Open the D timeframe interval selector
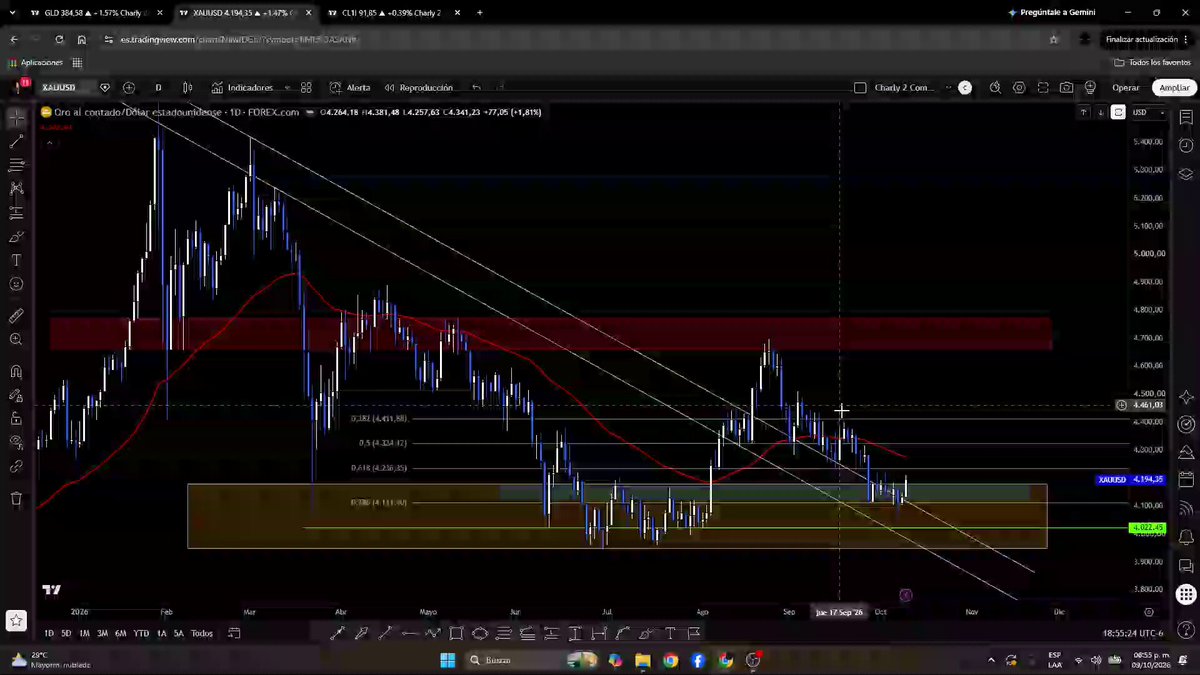The image size is (1200, 675). [x=158, y=88]
